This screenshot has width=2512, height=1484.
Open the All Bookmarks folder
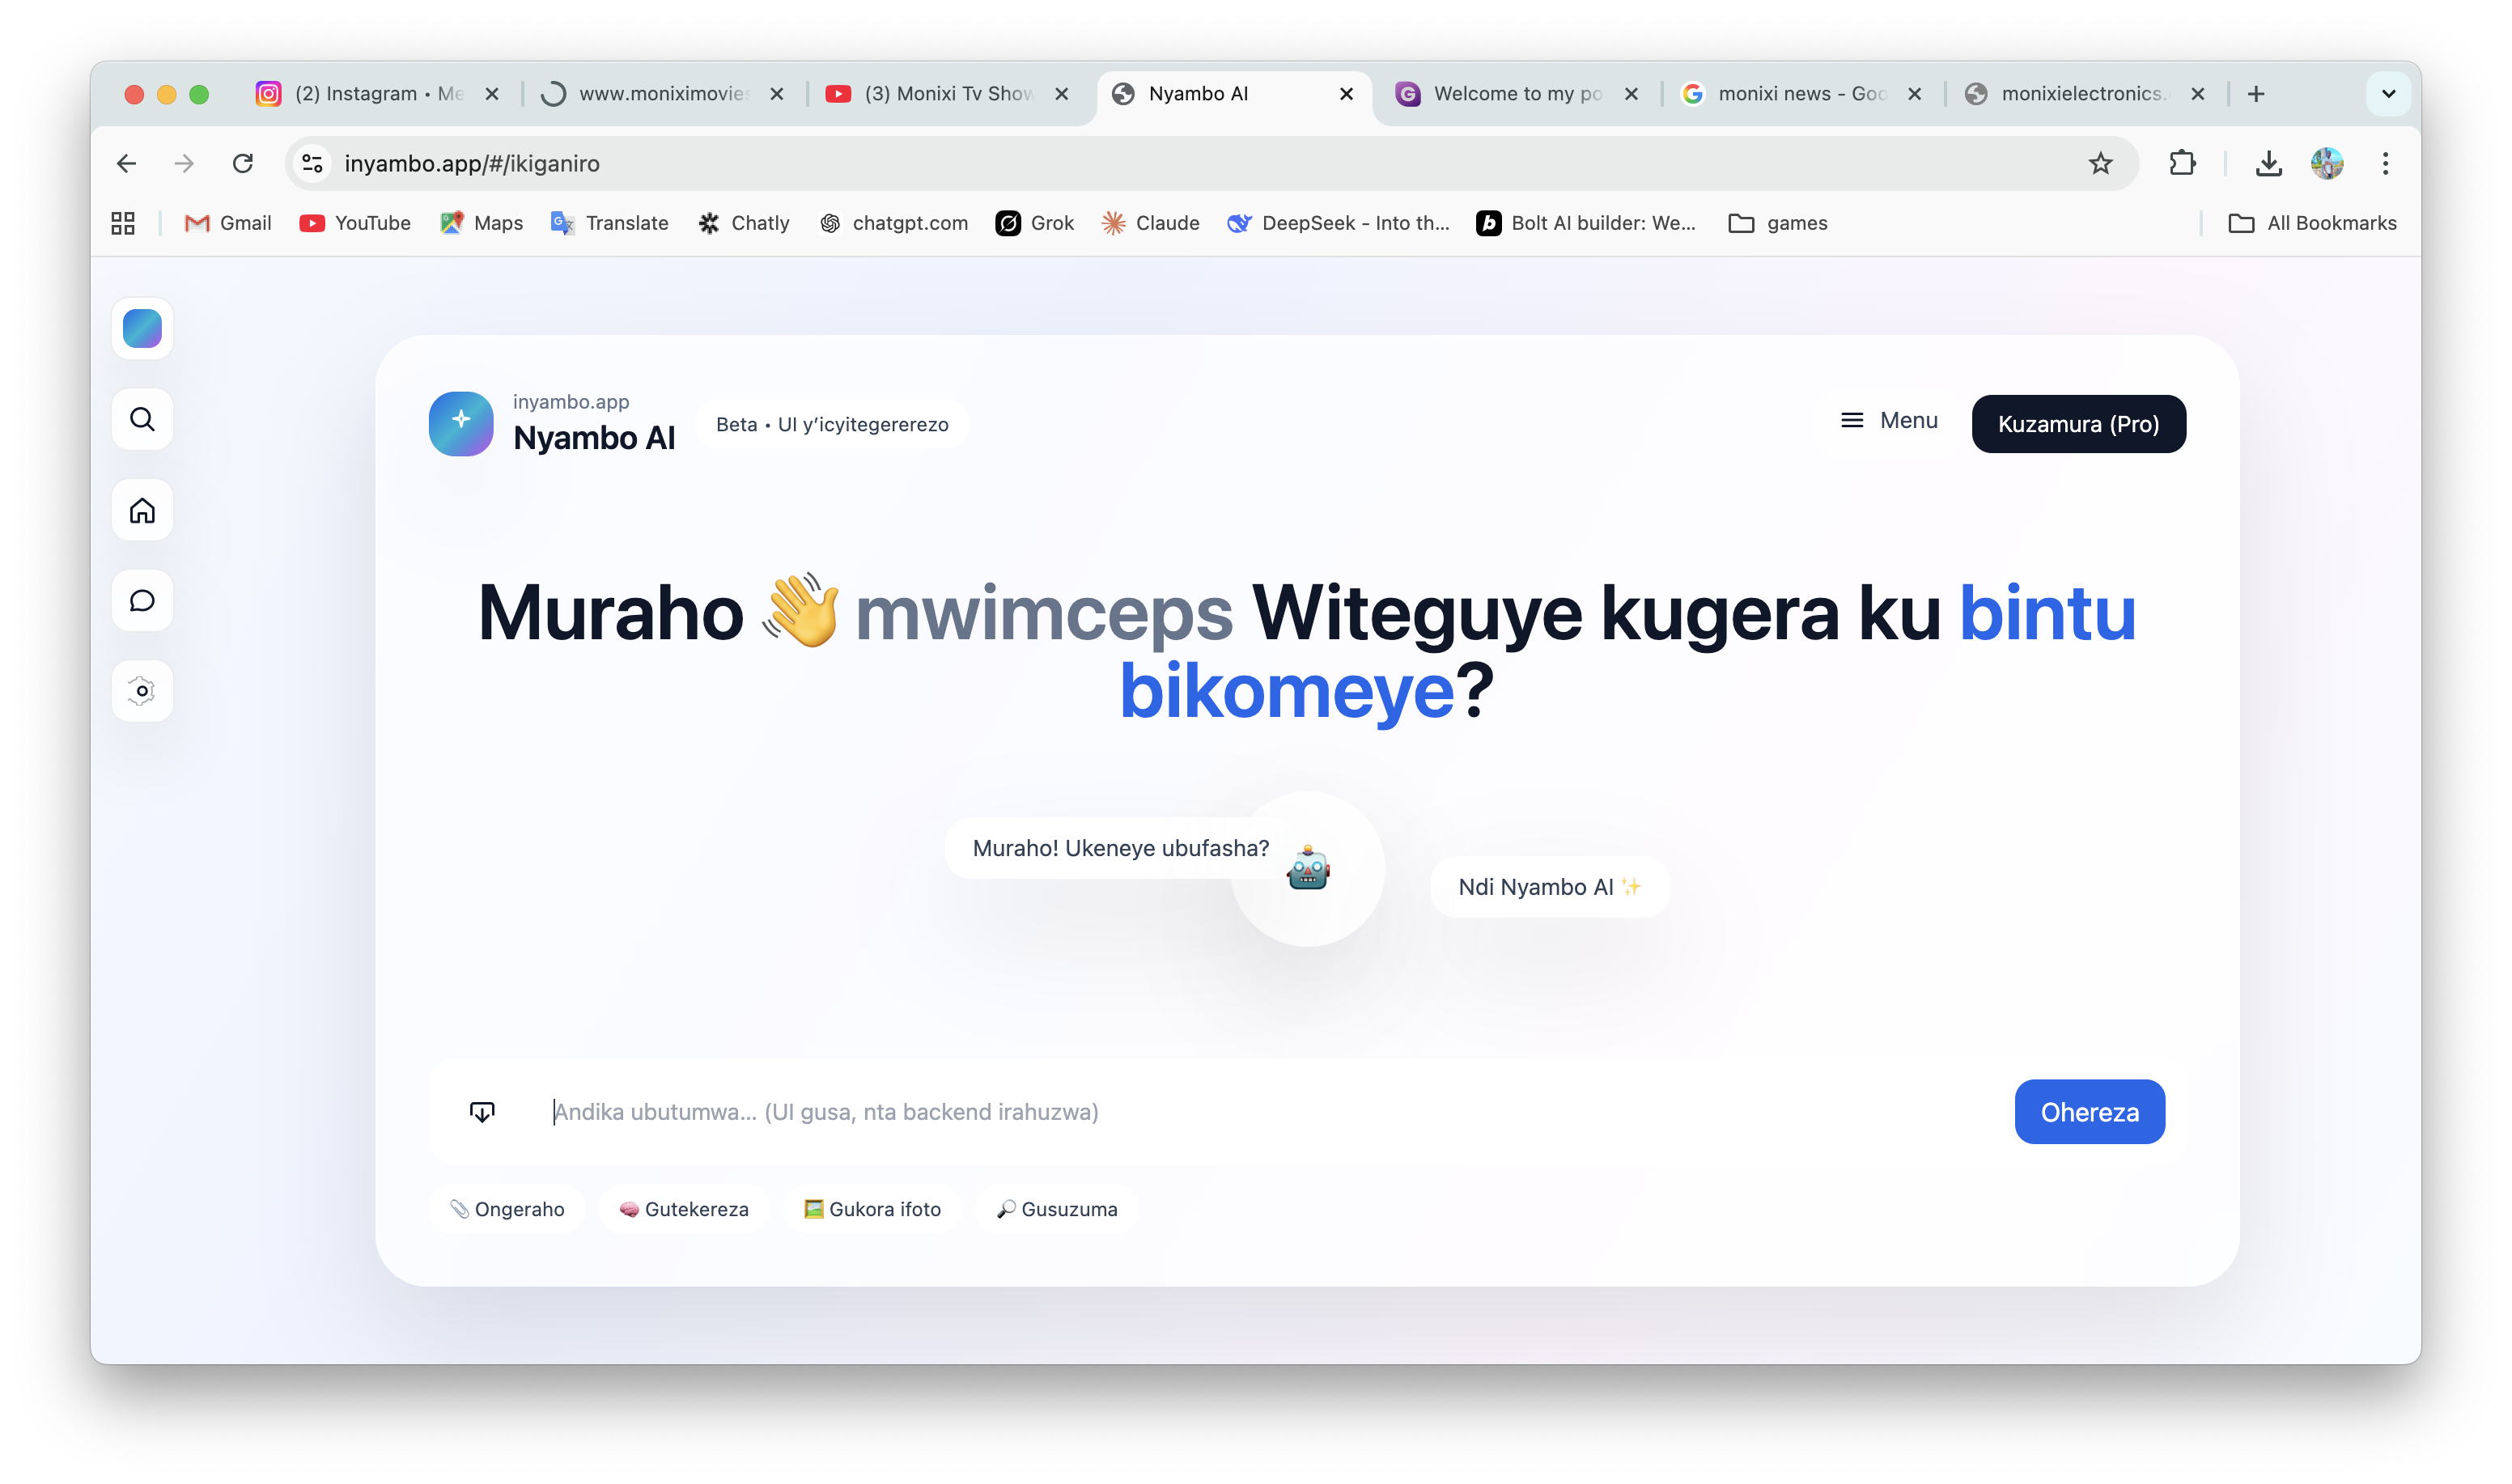click(x=2312, y=223)
